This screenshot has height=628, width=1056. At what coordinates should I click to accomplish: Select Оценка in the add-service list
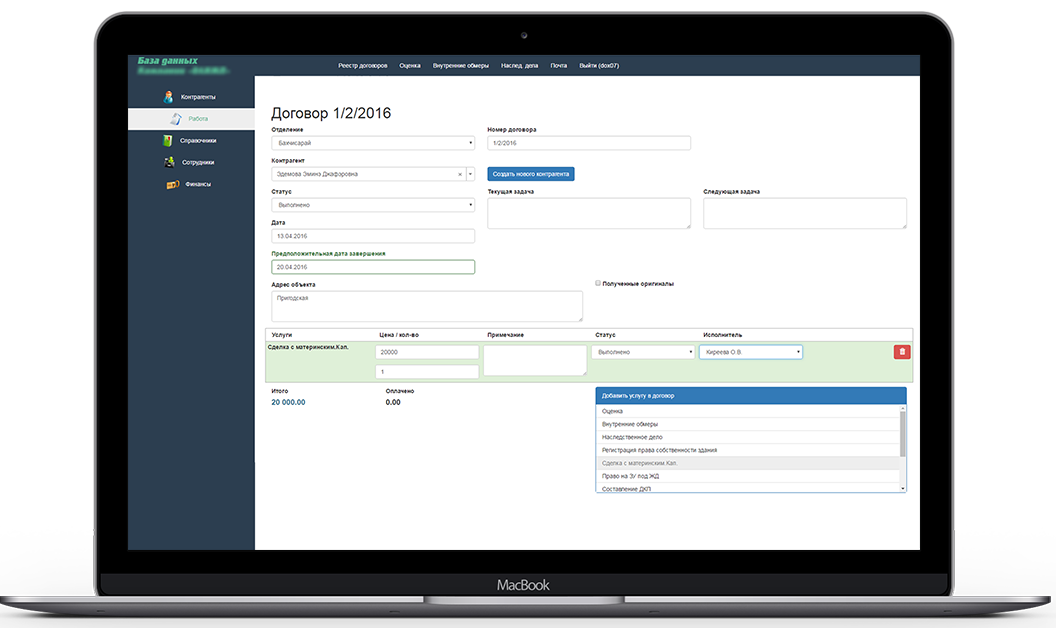point(748,411)
